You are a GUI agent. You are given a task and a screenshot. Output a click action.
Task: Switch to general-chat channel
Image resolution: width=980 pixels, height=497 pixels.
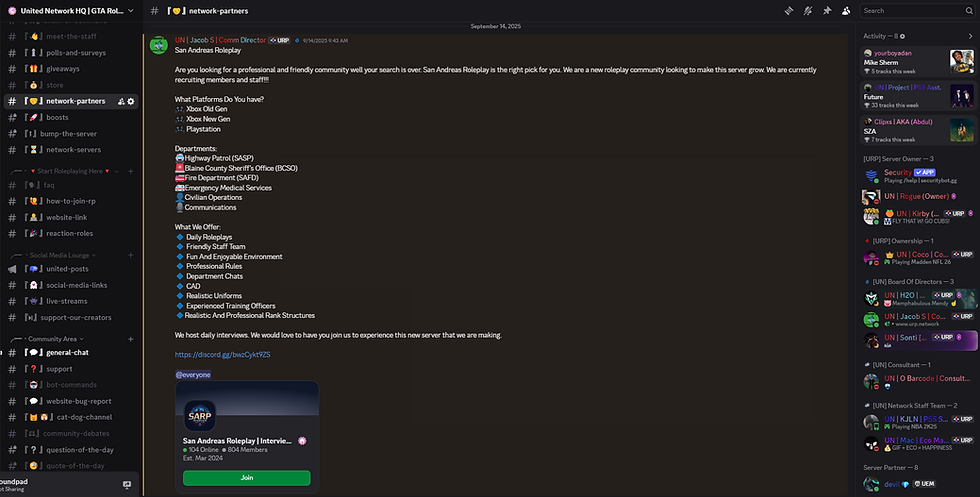(67, 352)
